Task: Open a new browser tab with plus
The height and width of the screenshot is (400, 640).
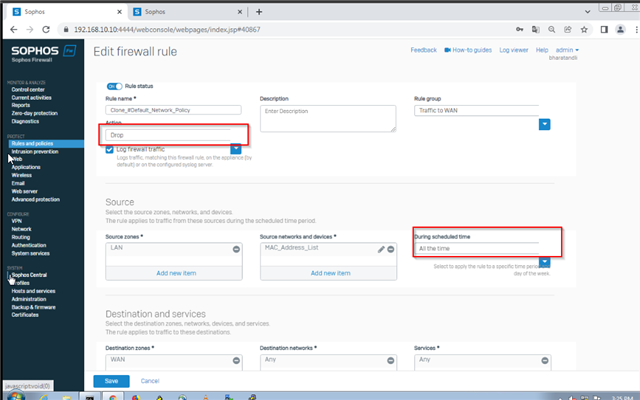Action: coord(259,12)
